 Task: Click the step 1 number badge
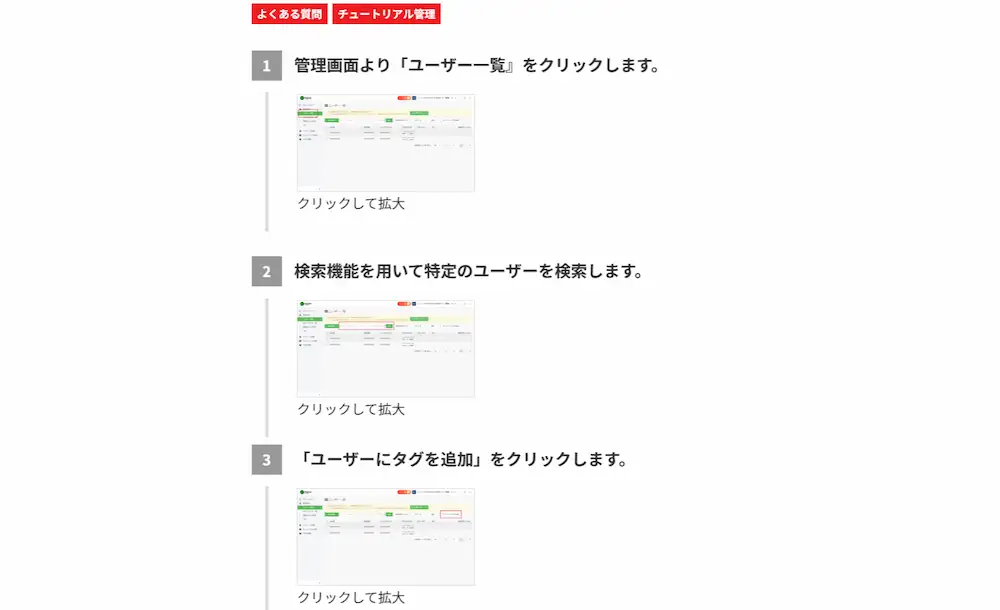pyautogui.click(x=267, y=66)
